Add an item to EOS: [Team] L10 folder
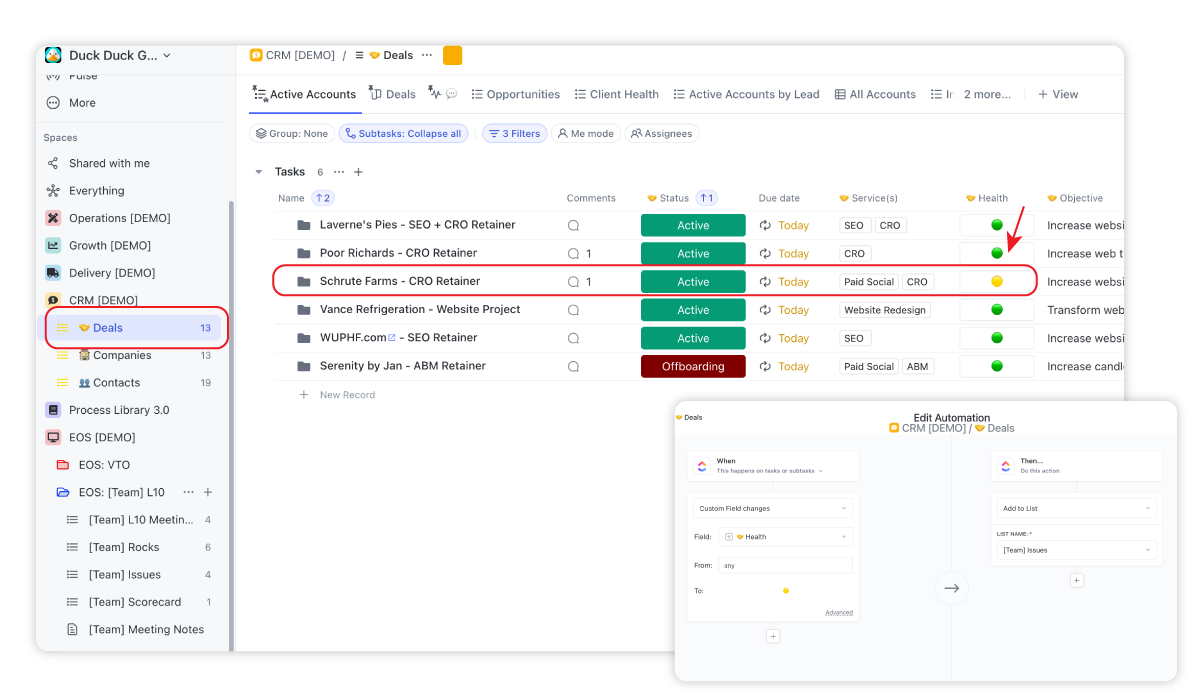The height and width of the screenshot is (700, 1200). click(x=208, y=492)
